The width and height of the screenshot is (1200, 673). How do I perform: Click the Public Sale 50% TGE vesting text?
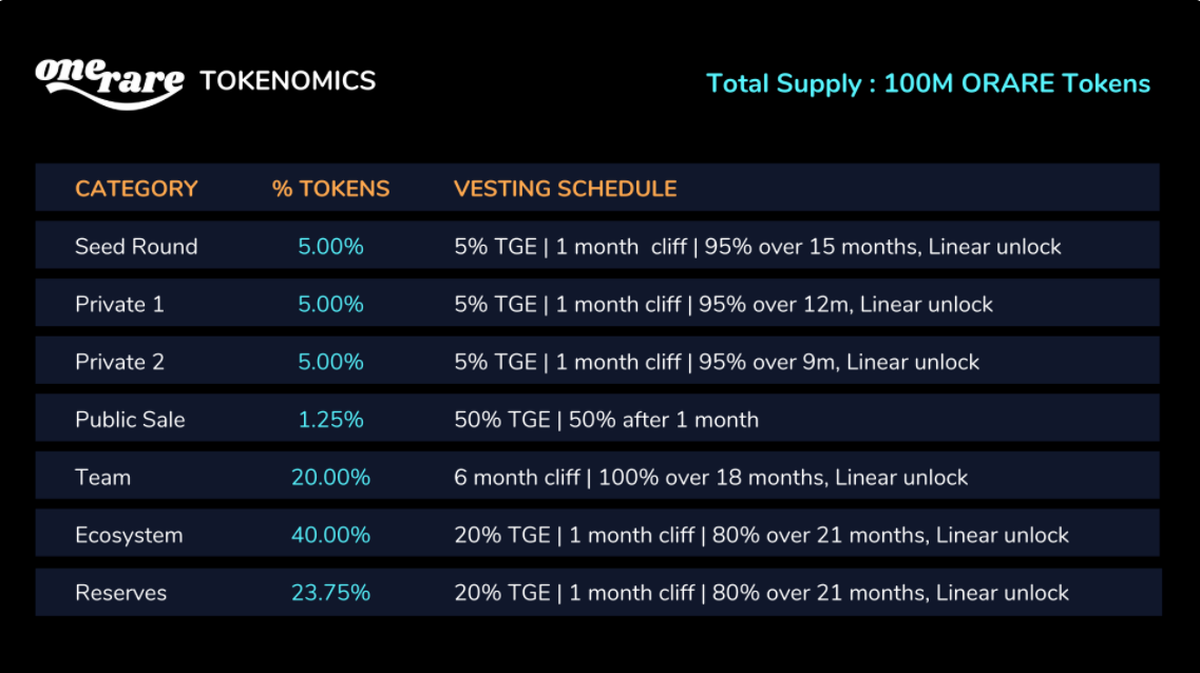pos(606,420)
